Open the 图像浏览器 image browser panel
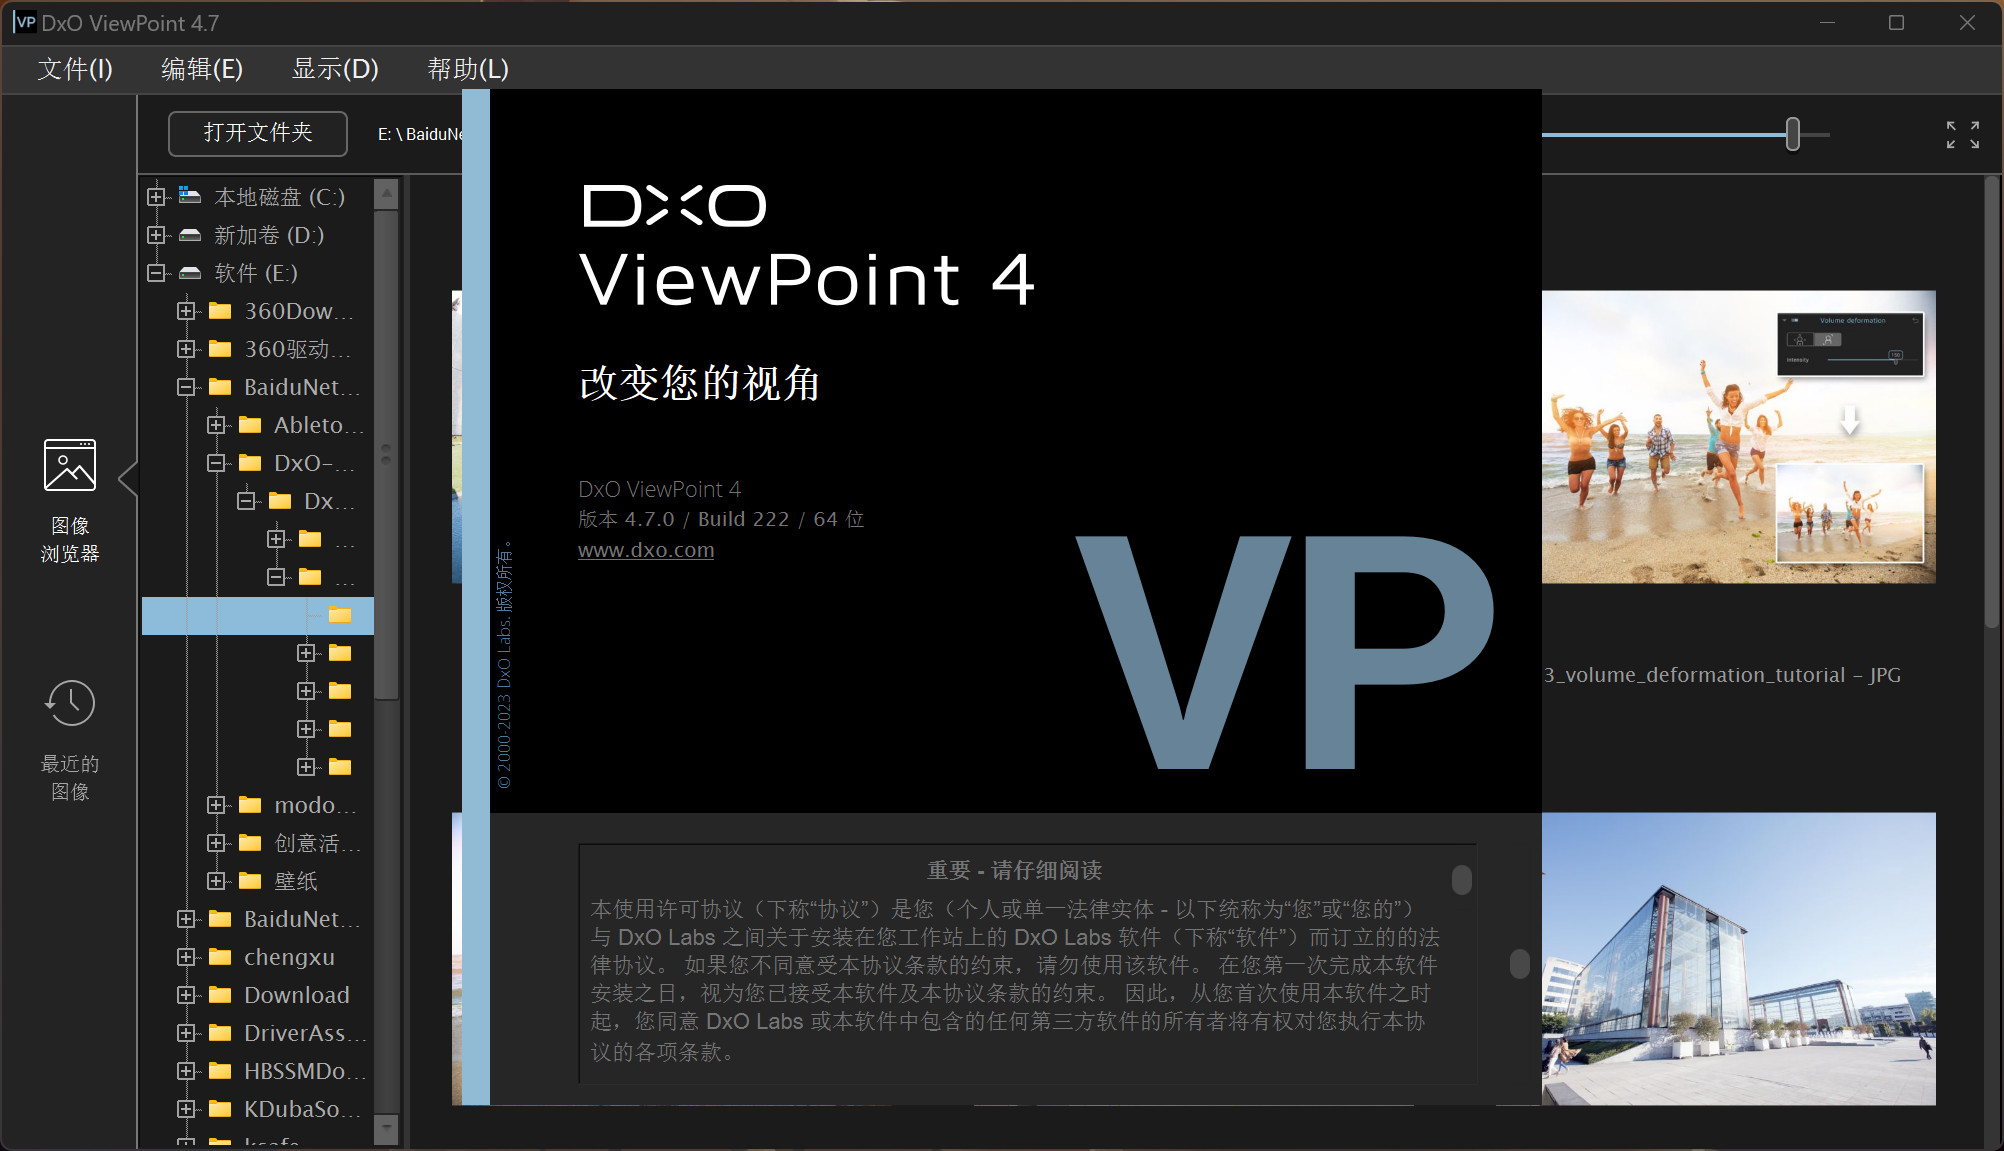Viewport: 2004px width, 1151px height. [69, 501]
